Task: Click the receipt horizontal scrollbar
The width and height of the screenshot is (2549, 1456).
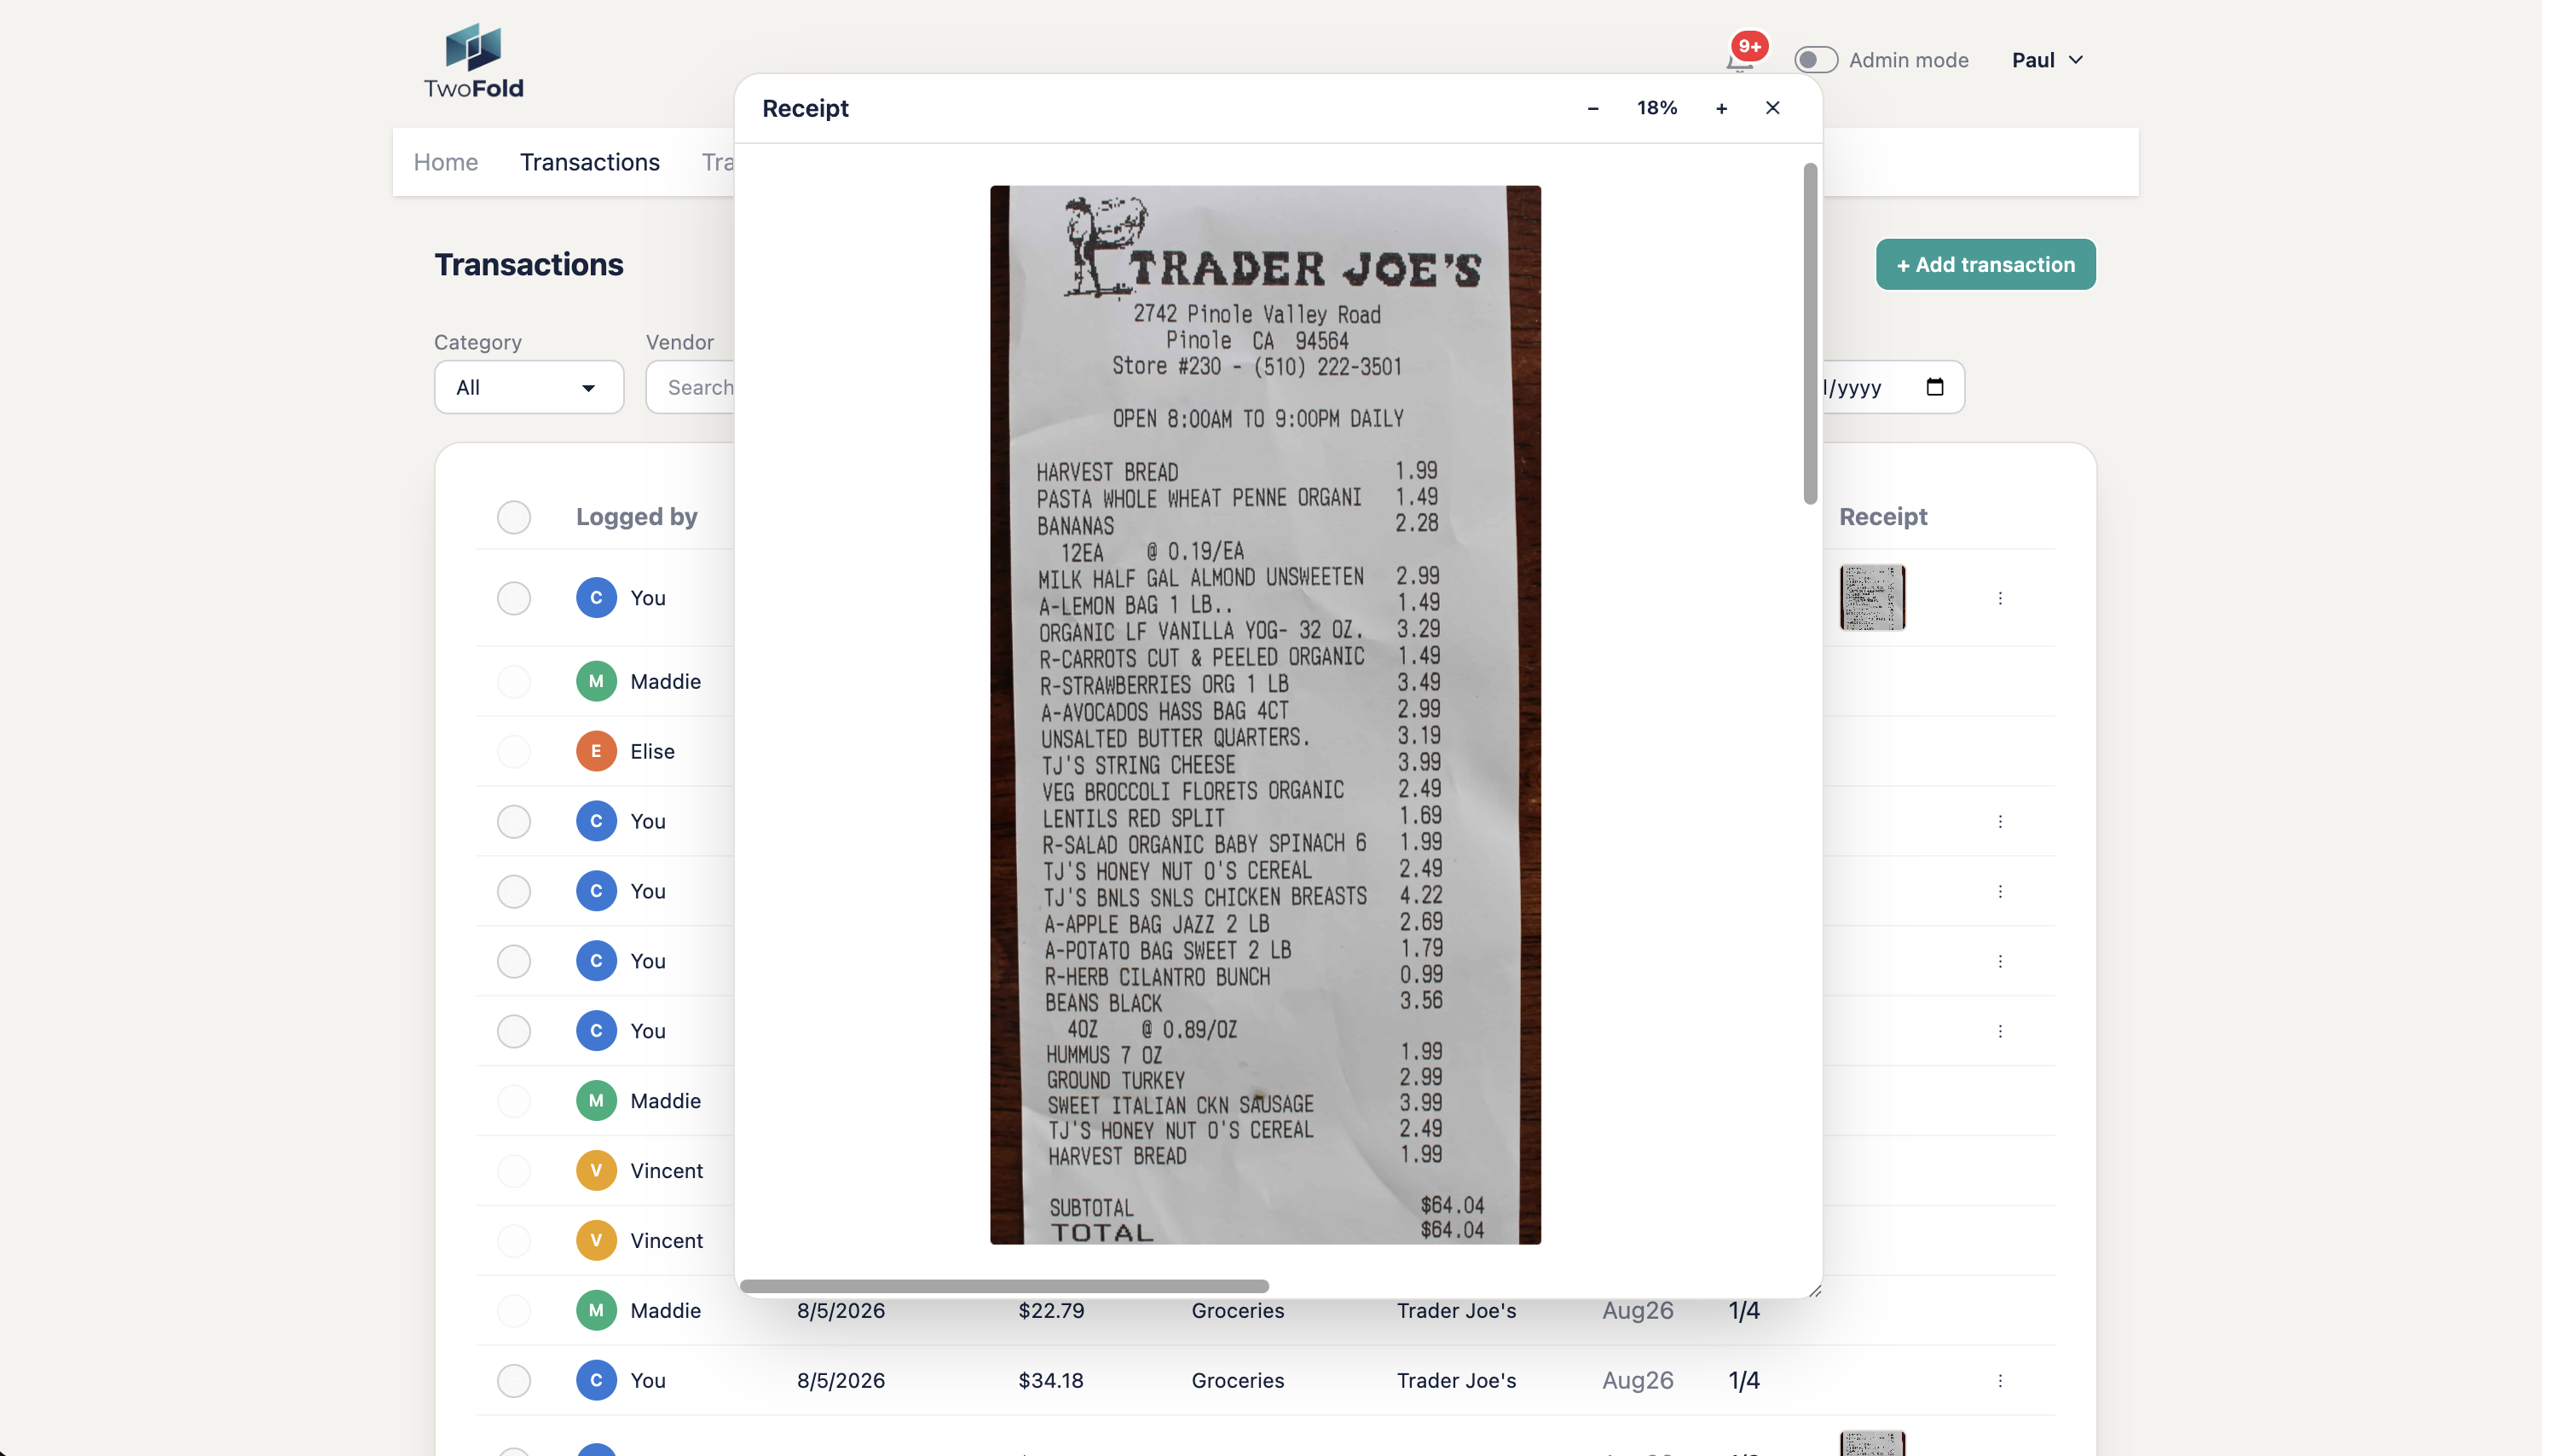Action: 1004,1286
